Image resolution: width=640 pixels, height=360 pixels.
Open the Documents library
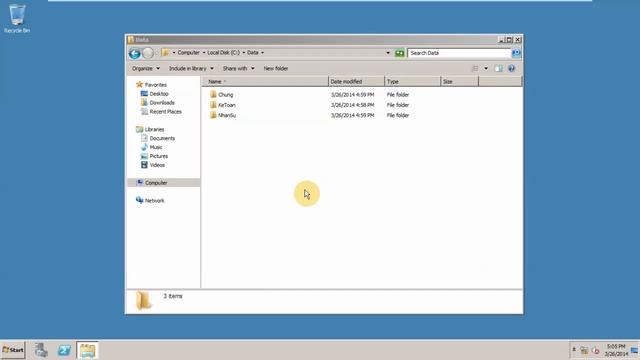[162, 138]
